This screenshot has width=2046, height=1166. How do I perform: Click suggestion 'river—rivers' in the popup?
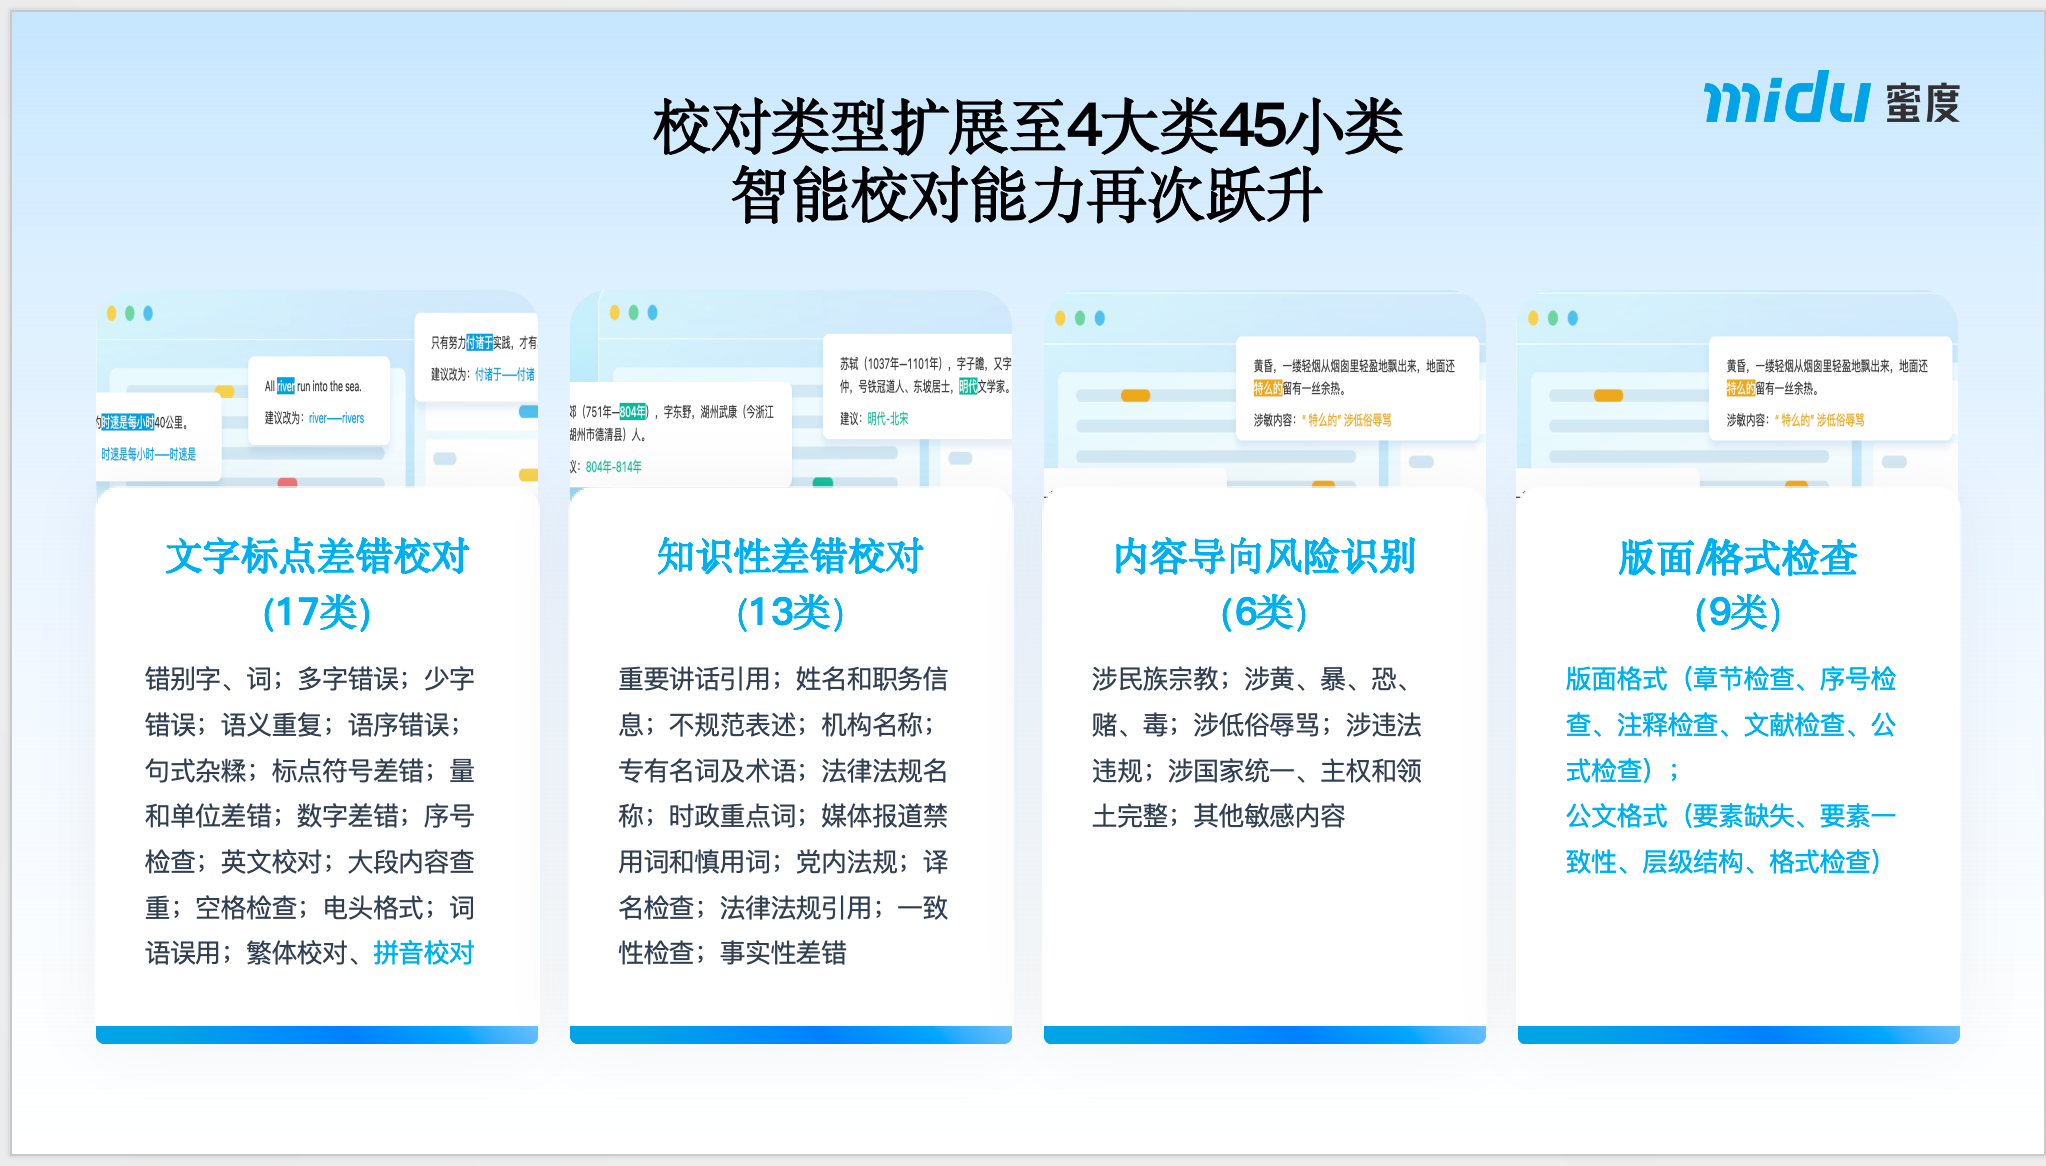[x=336, y=418]
